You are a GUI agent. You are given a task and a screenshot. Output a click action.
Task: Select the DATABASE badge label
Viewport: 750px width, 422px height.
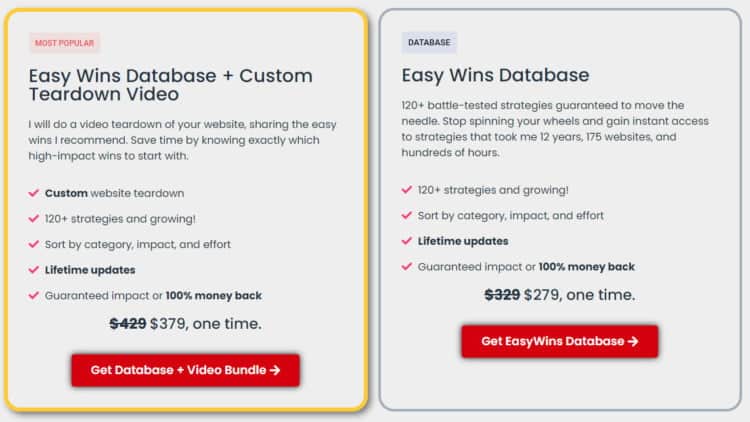[429, 43]
